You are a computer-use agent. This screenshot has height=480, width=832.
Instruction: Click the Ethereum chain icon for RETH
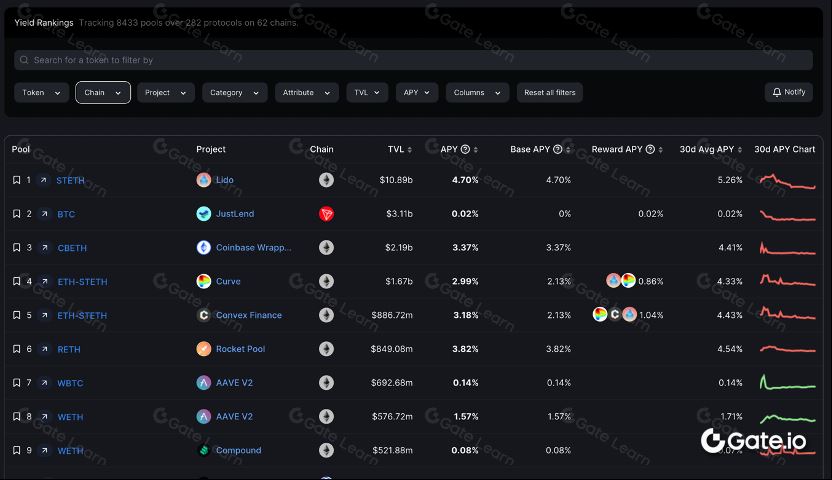pyautogui.click(x=326, y=348)
